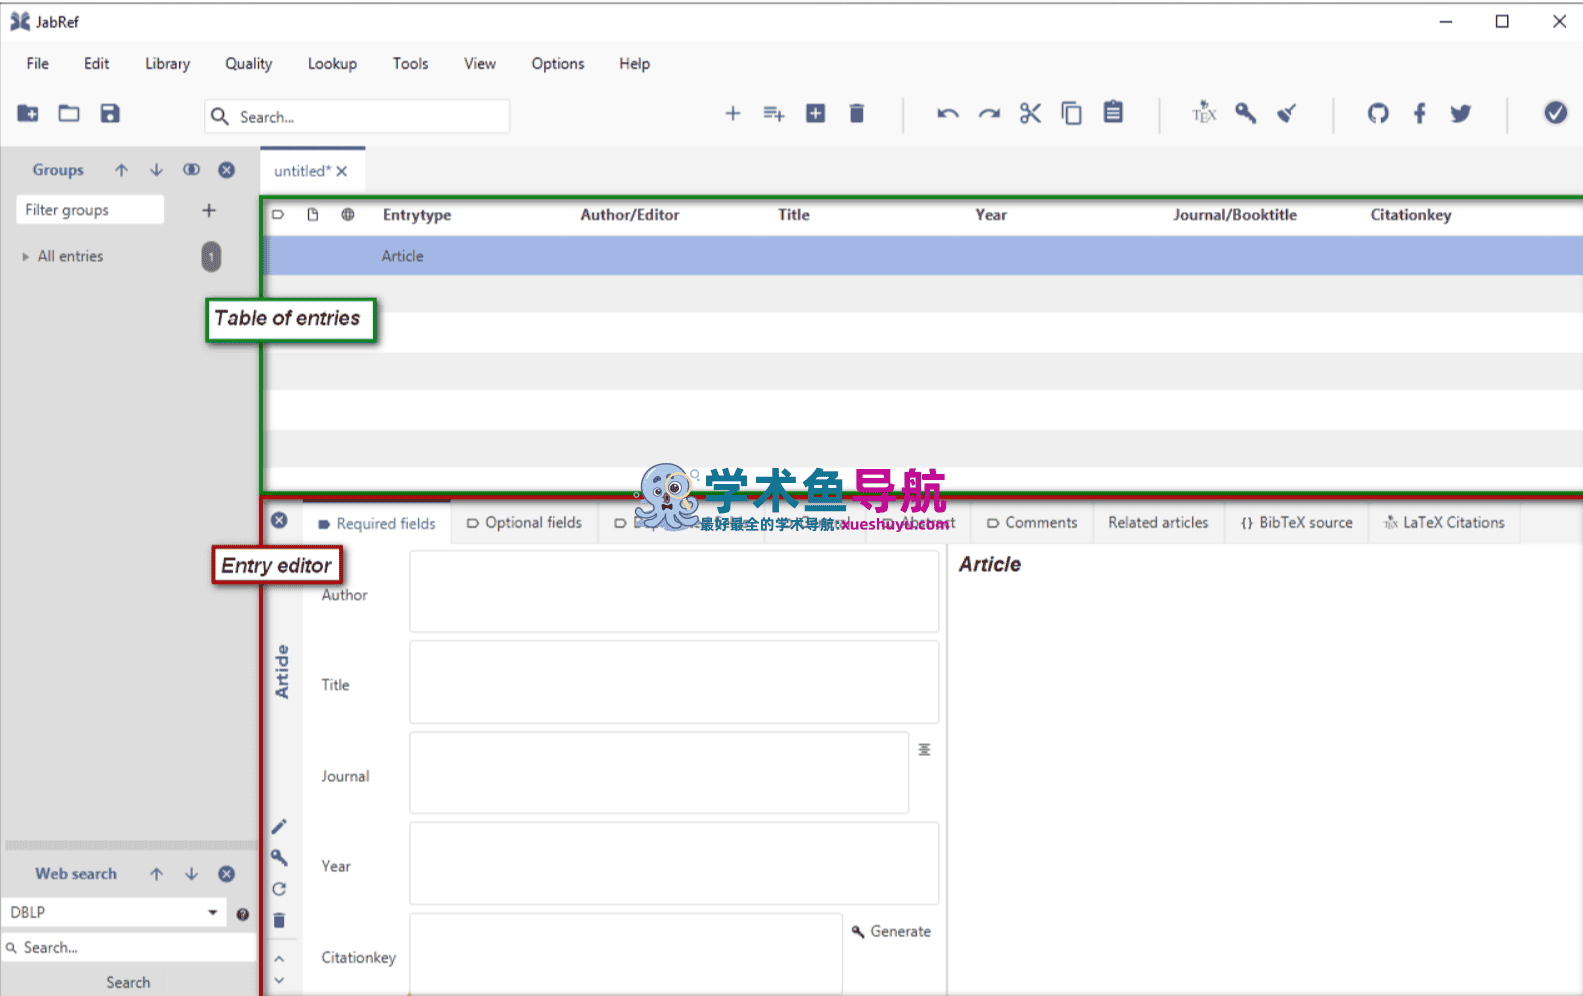
Task: Open the Edit menu
Action: (97, 64)
